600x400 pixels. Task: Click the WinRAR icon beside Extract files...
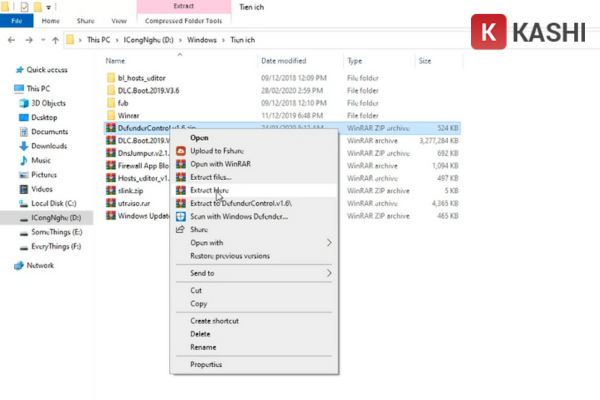click(181, 176)
